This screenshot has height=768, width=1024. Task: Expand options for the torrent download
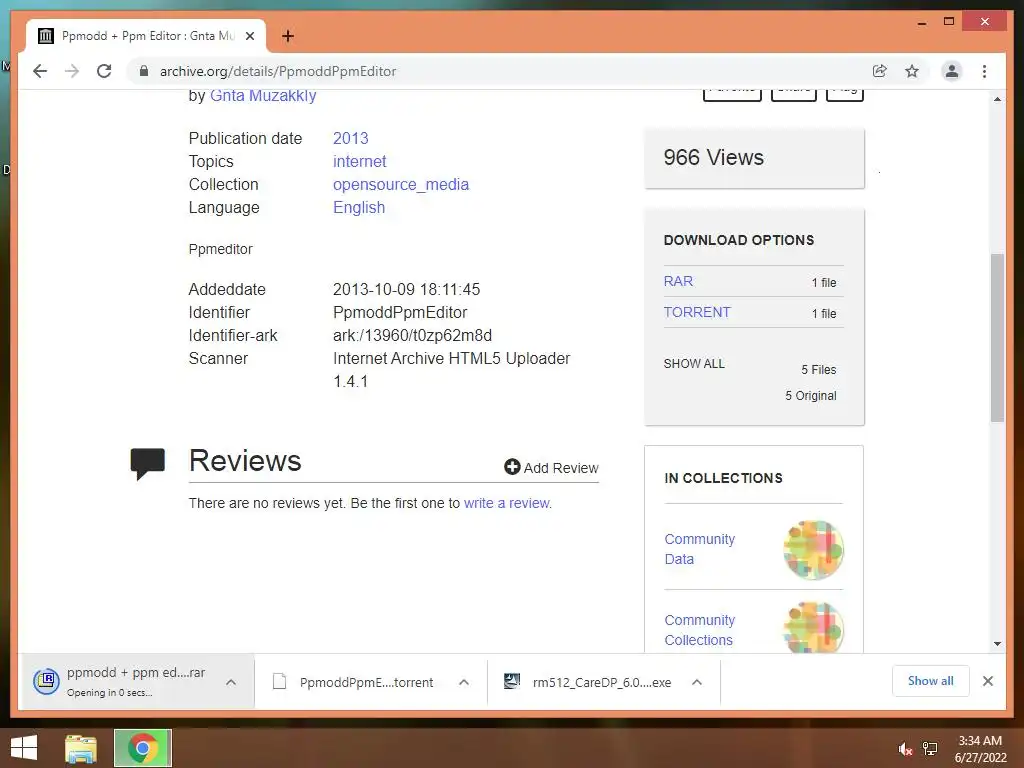pos(464,682)
